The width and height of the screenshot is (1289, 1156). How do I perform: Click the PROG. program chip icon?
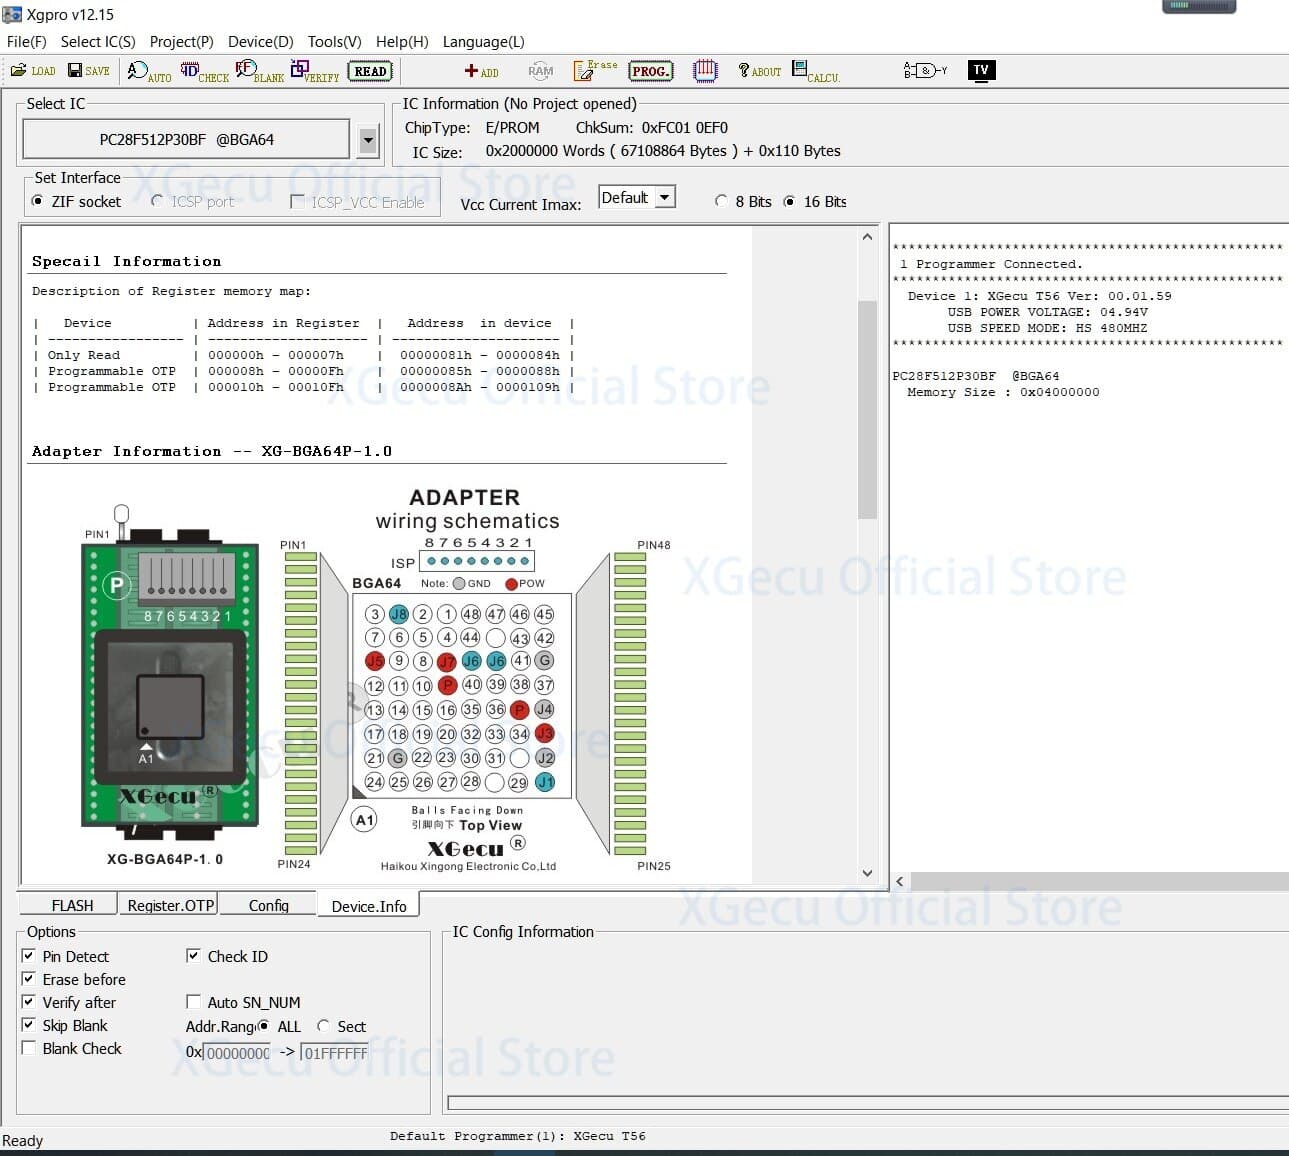(x=650, y=71)
